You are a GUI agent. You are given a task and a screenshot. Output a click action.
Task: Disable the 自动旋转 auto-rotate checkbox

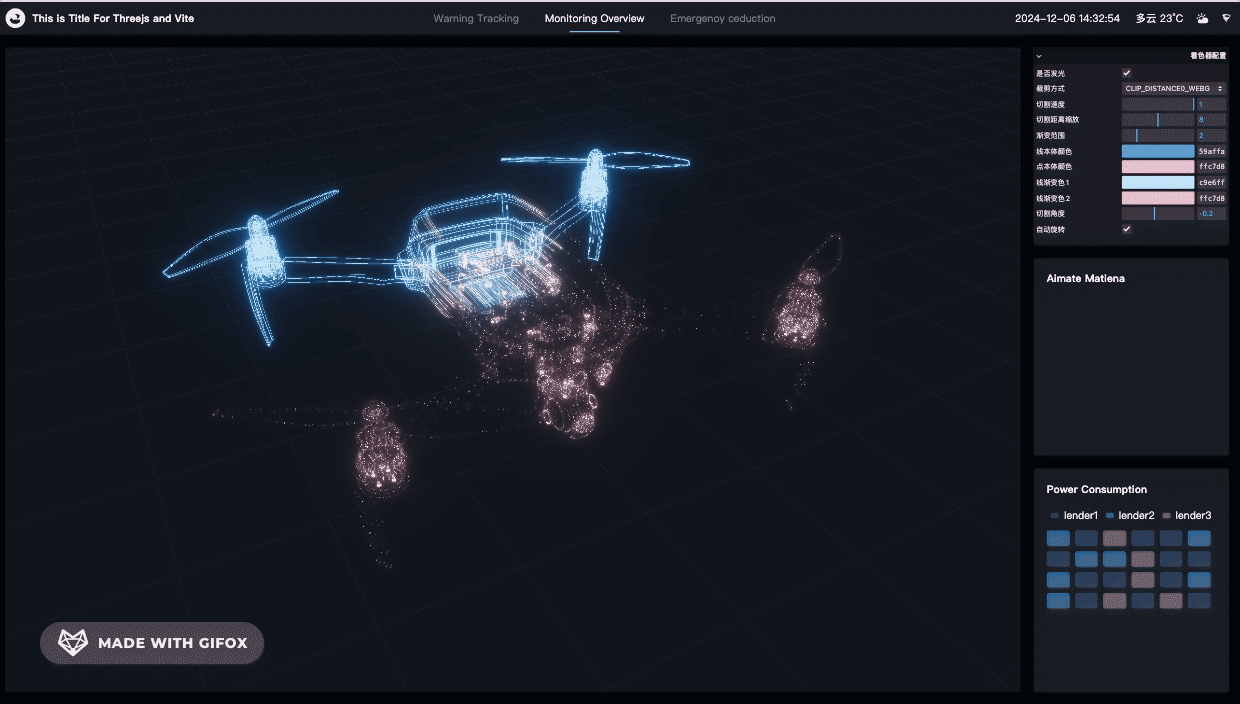1127,229
